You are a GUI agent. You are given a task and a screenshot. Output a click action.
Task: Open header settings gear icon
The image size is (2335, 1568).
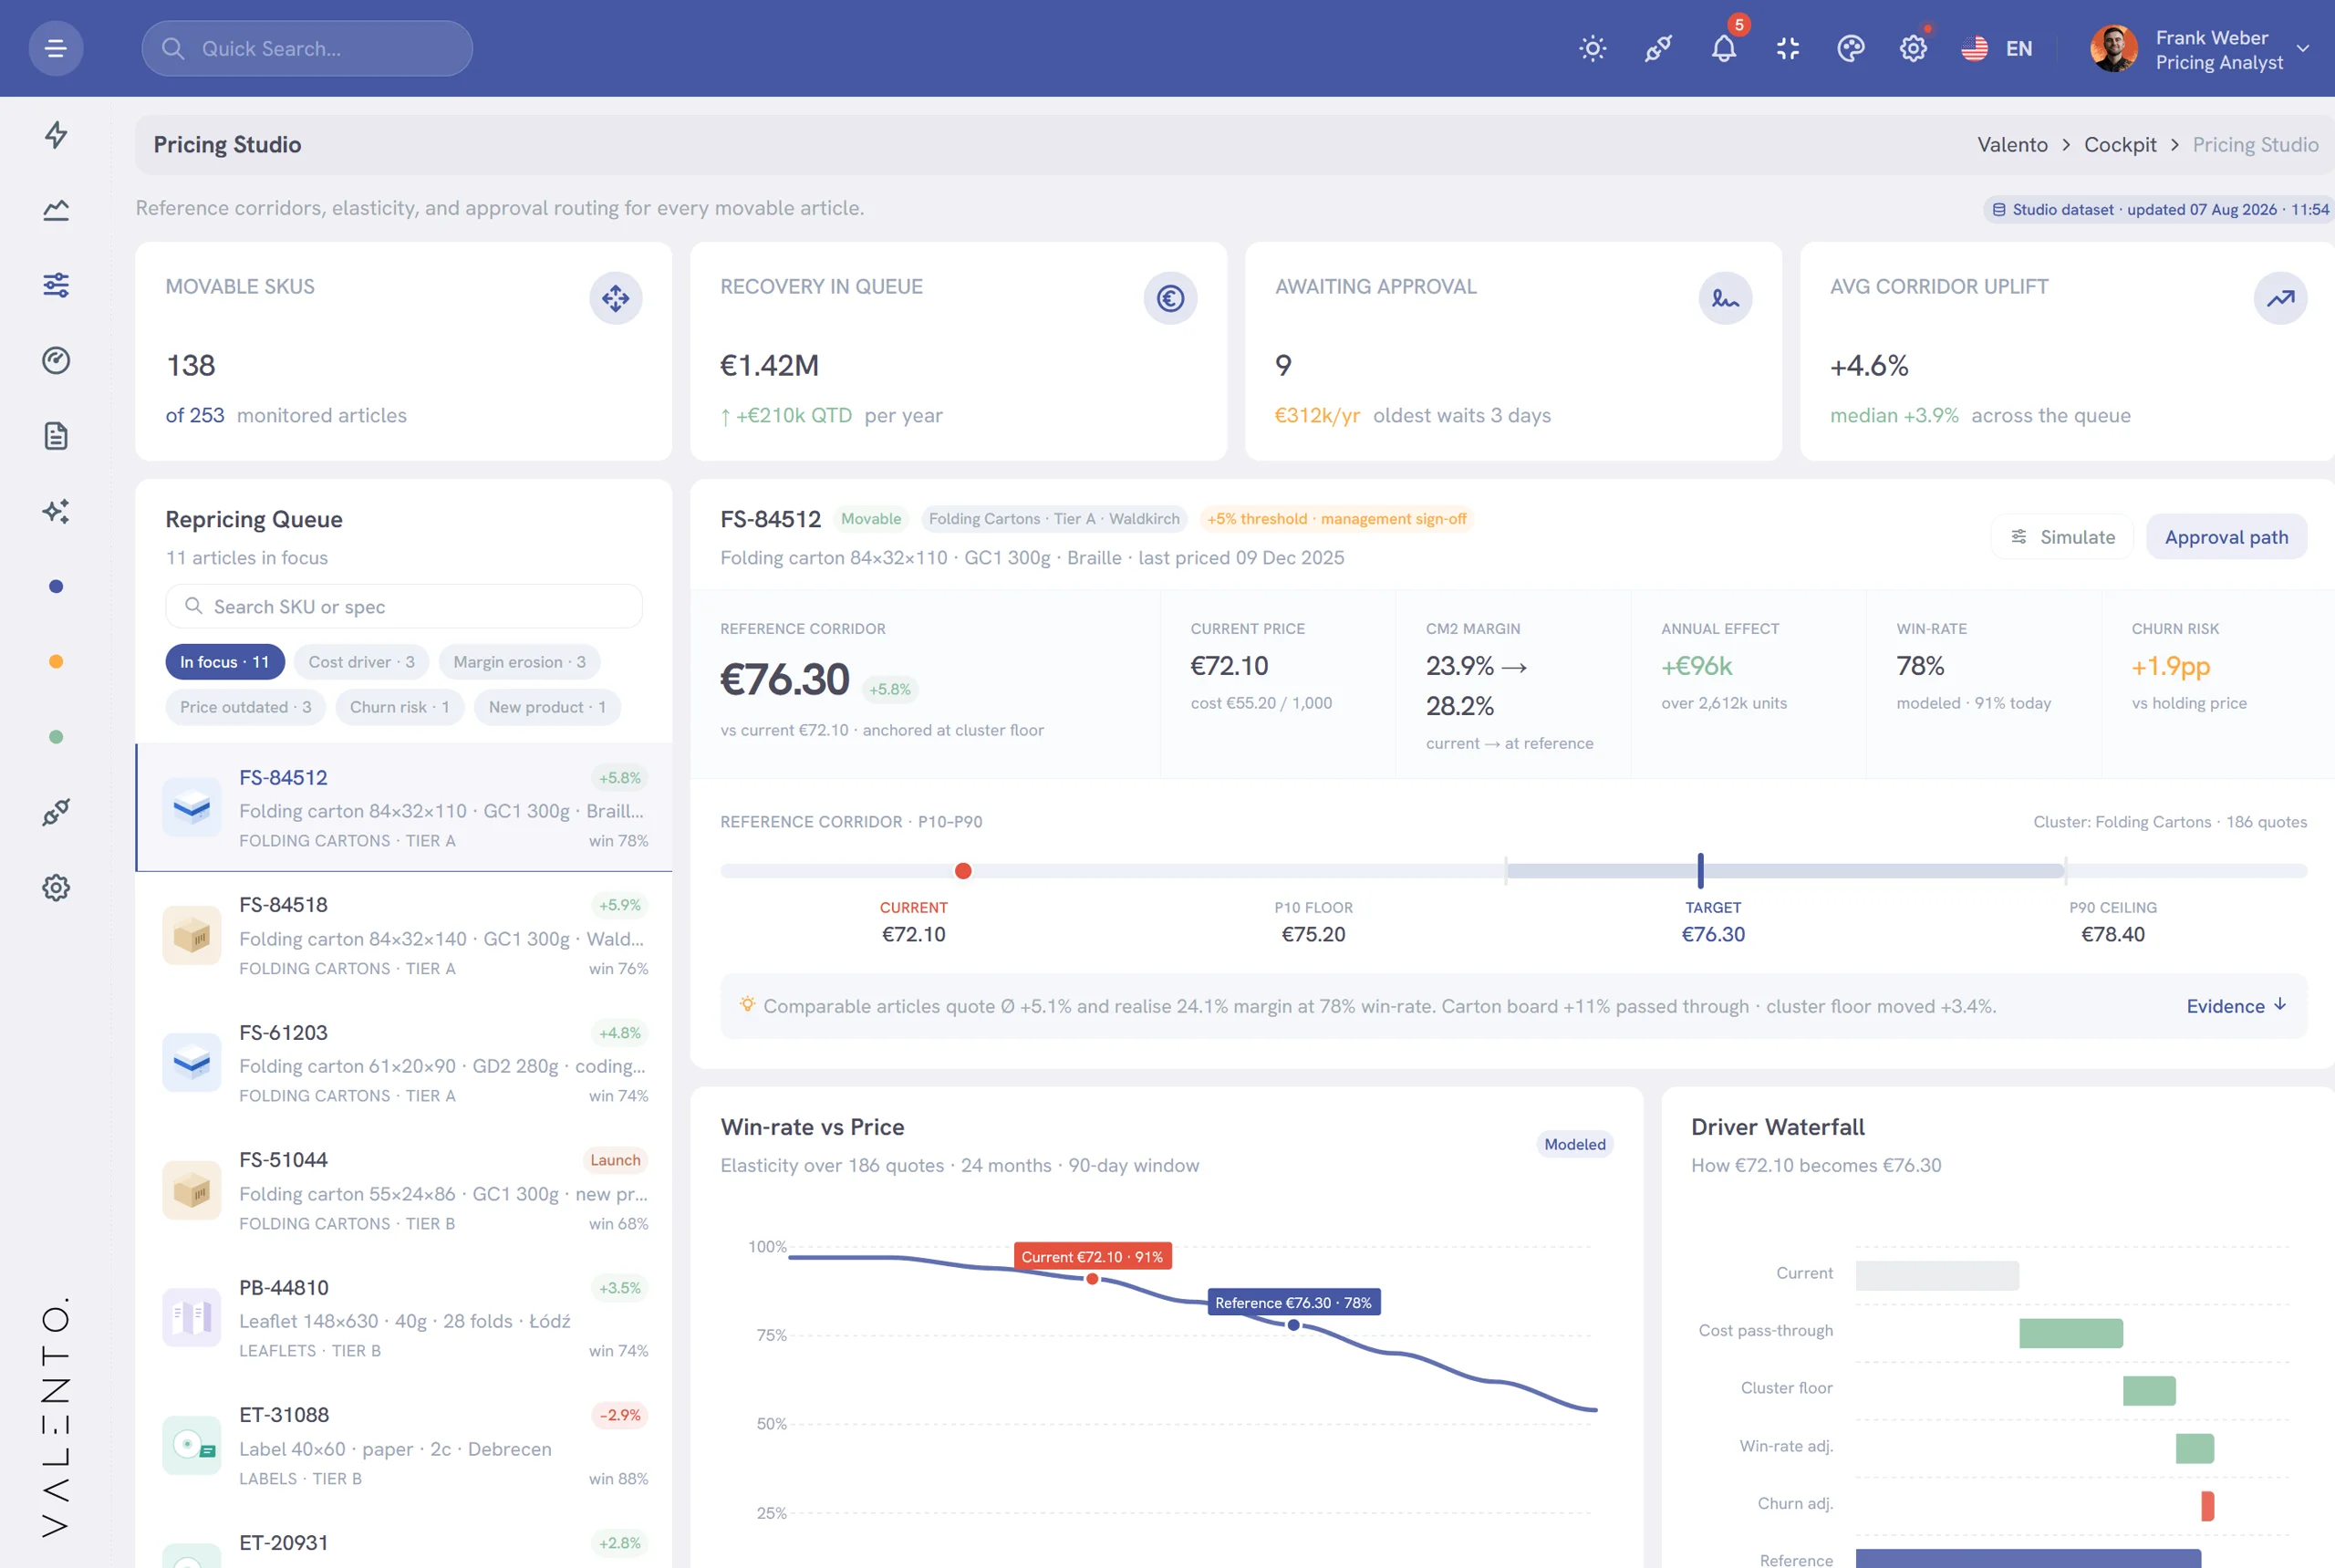click(x=1913, y=48)
